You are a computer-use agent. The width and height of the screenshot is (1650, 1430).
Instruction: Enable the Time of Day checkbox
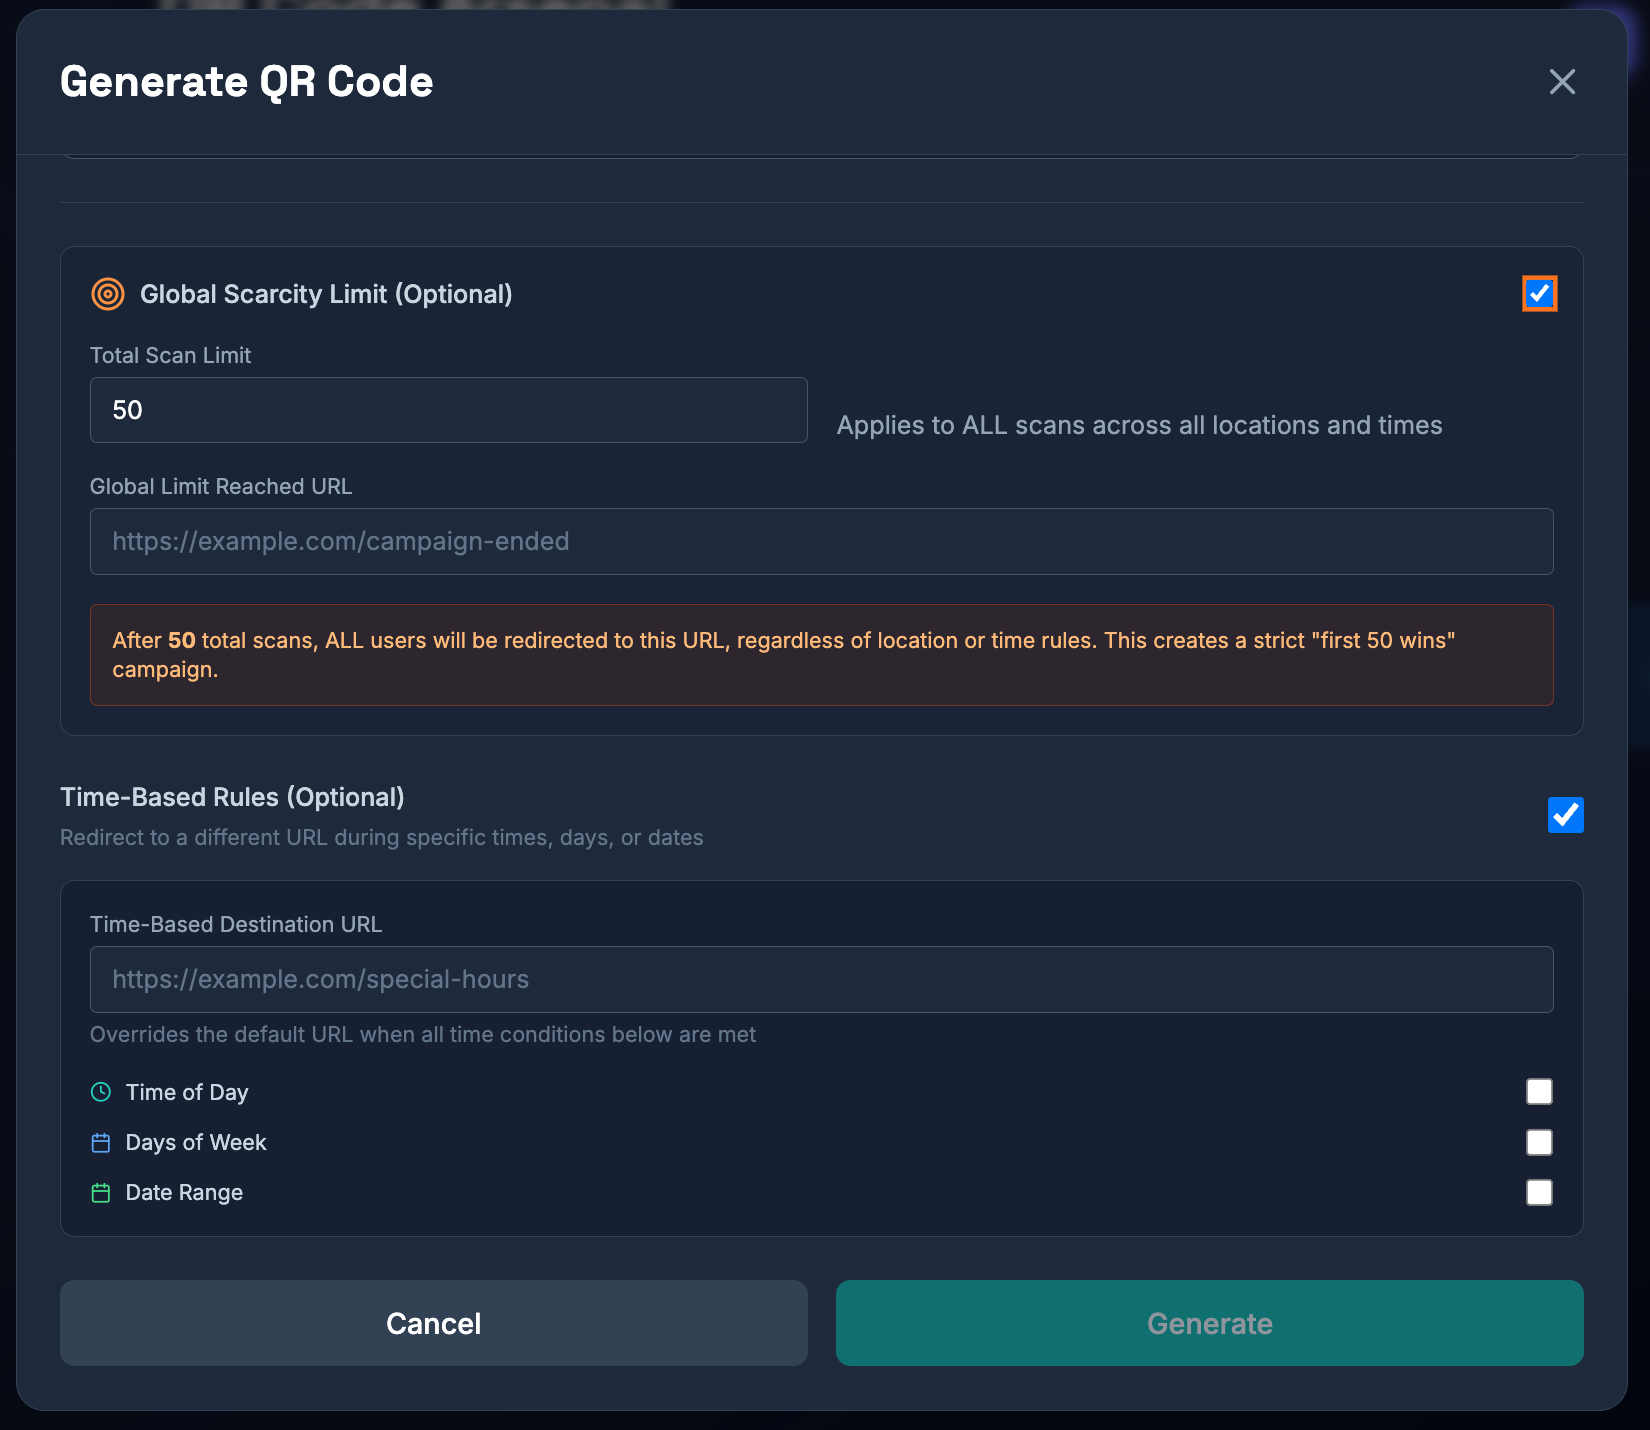point(1539,1092)
